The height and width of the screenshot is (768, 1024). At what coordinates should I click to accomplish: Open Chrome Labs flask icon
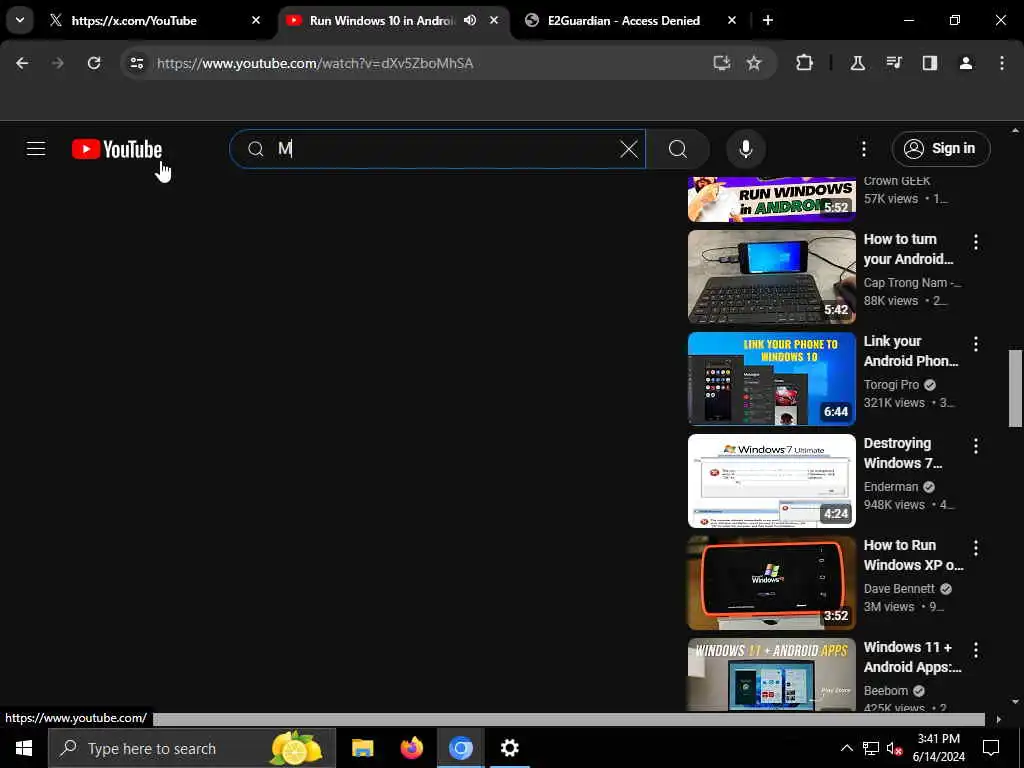pyautogui.click(x=857, y=63)
